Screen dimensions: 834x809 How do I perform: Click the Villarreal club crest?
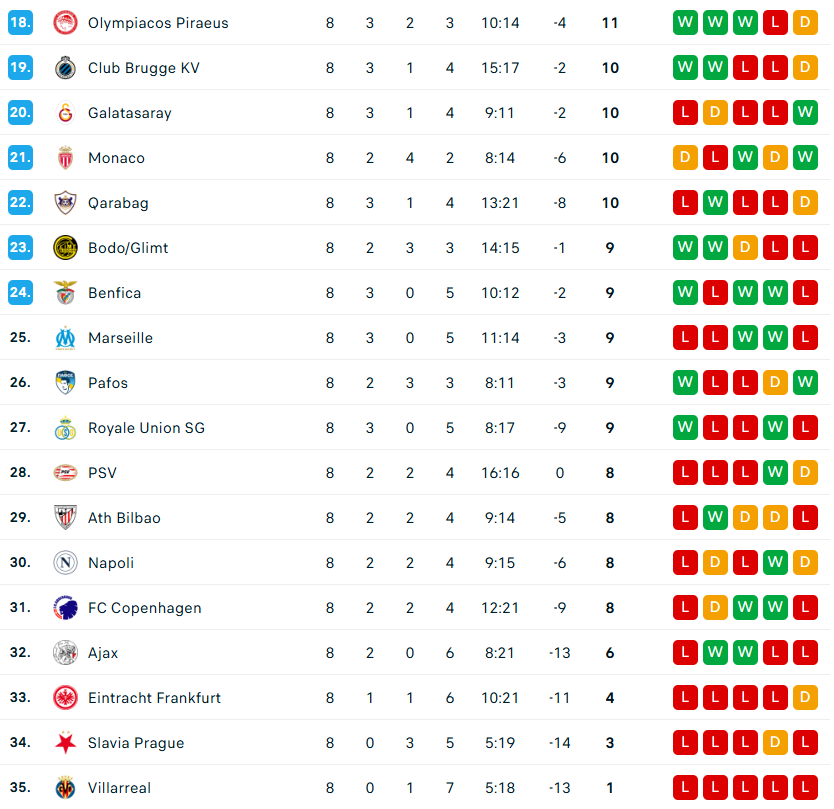click(65, 788)
